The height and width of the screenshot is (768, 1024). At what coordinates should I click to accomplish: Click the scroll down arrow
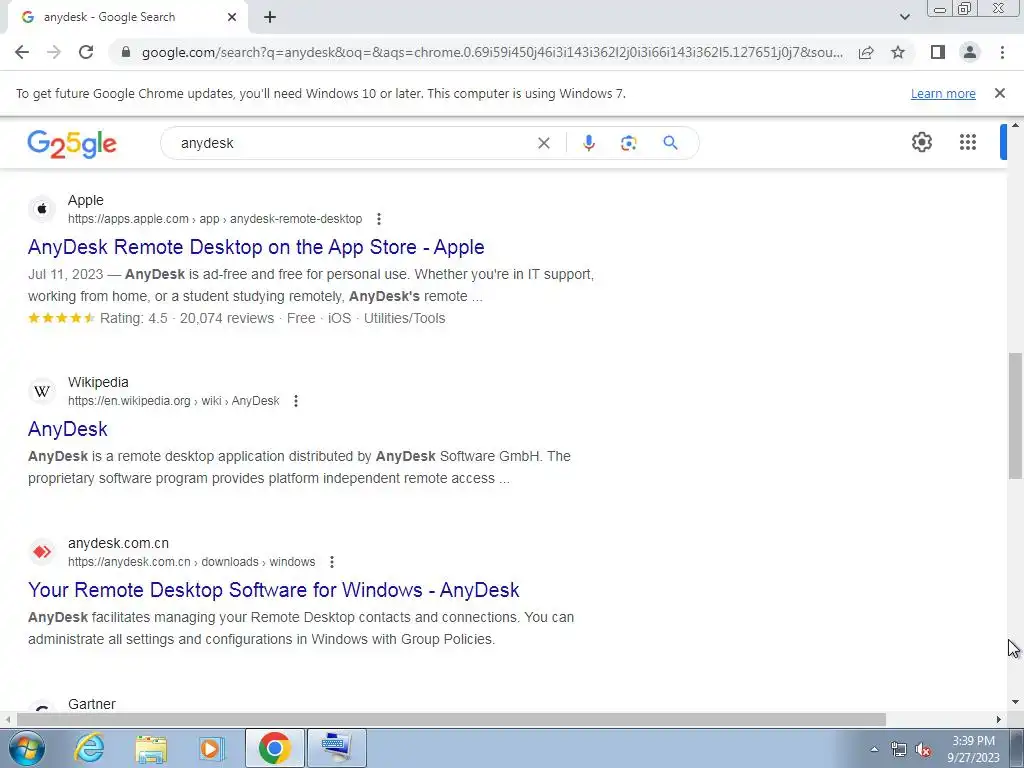pos(1015,702)
